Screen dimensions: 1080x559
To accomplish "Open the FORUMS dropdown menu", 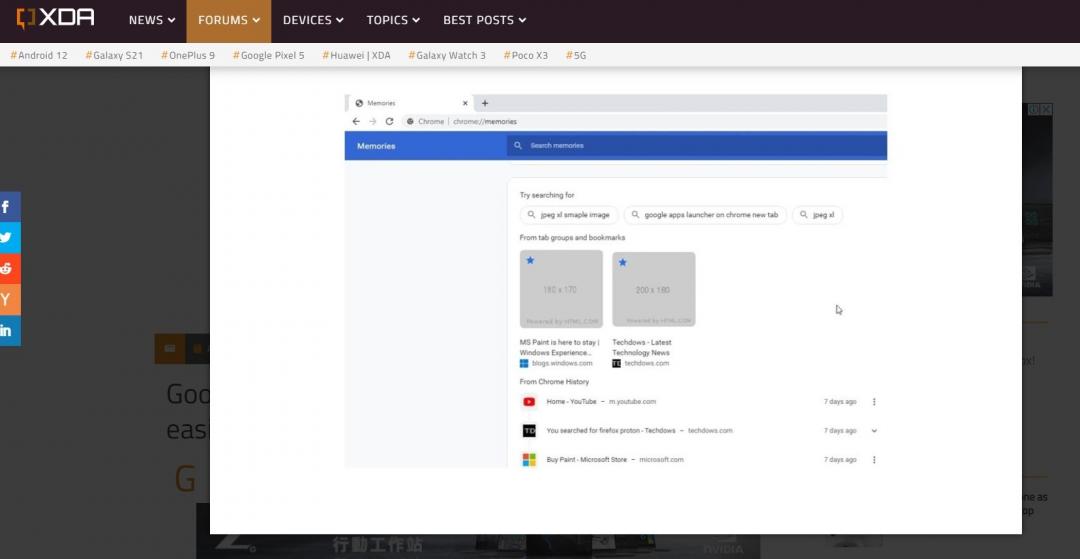I will (228, 20).
